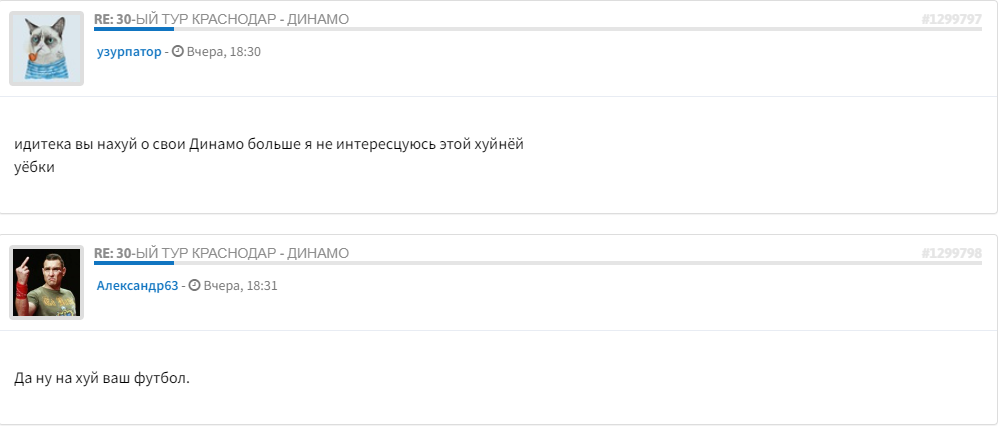Click the bold RE: prefix in Александр63's post
This screenshot has height=426, width=998.
coord(104,253)
